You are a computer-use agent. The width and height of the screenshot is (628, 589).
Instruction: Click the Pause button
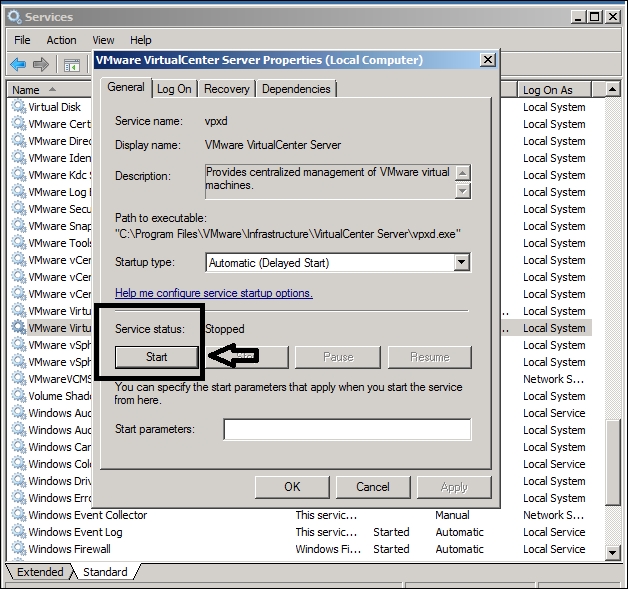click(x=338, y=357)
